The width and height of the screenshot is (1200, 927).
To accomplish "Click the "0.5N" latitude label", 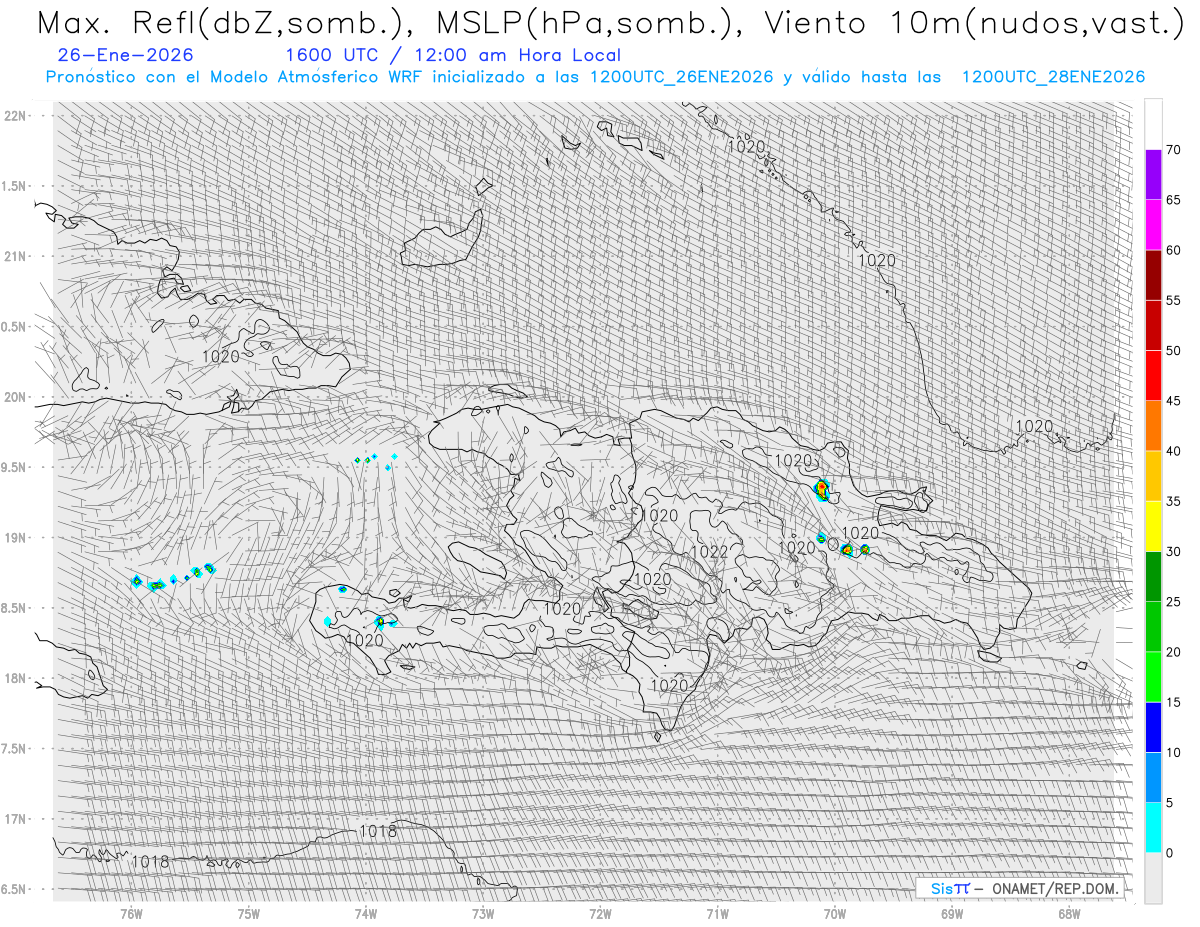I will point(14,327).
